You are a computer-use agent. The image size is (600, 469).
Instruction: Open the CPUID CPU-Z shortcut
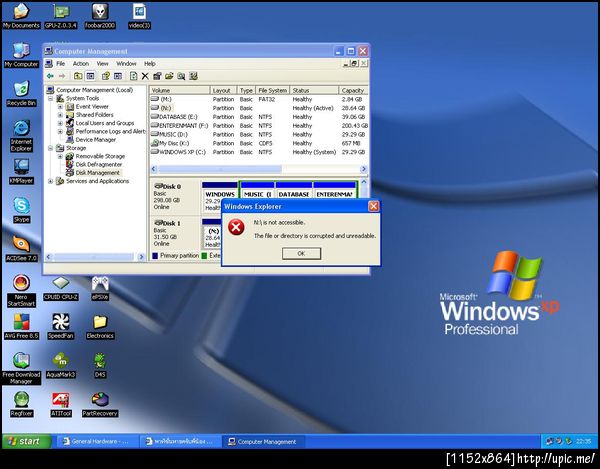click(61, 288)
